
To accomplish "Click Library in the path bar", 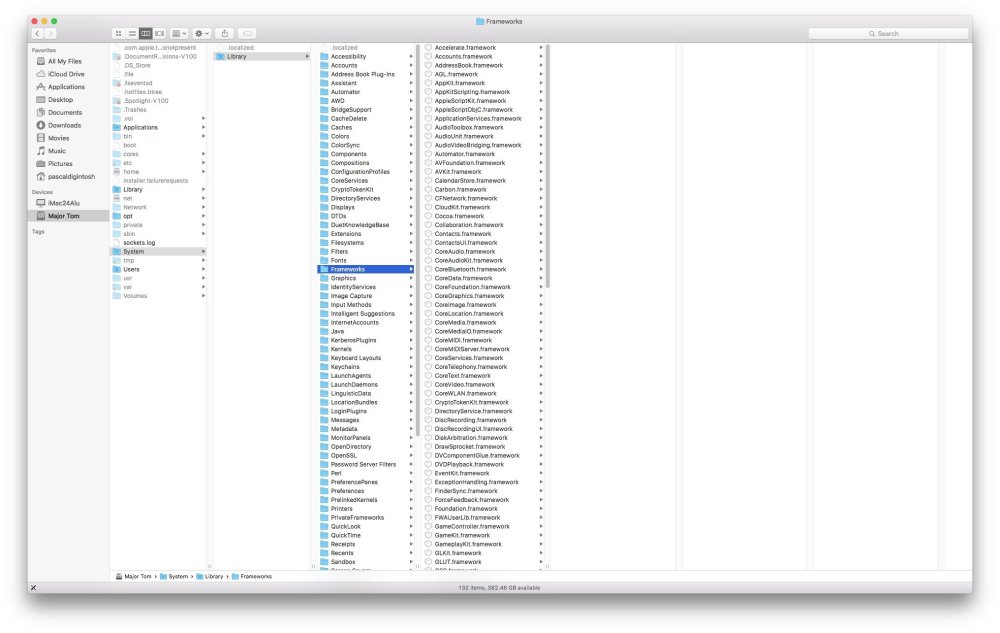I will pyautogui.click(x=210, y=576).
